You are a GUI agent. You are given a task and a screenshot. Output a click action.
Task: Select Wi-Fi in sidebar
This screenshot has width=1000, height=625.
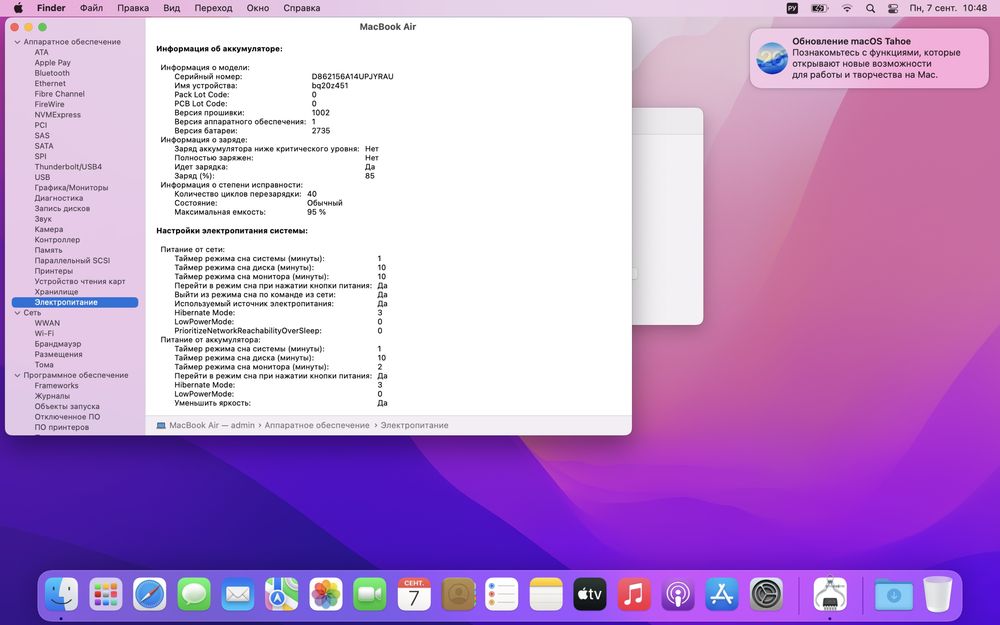tap(44, 334)
